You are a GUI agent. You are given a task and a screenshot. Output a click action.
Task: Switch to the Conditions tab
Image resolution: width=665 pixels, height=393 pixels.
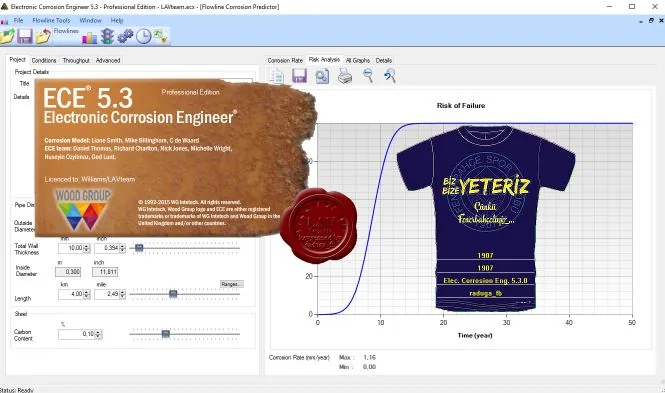[x=44, y=61]
